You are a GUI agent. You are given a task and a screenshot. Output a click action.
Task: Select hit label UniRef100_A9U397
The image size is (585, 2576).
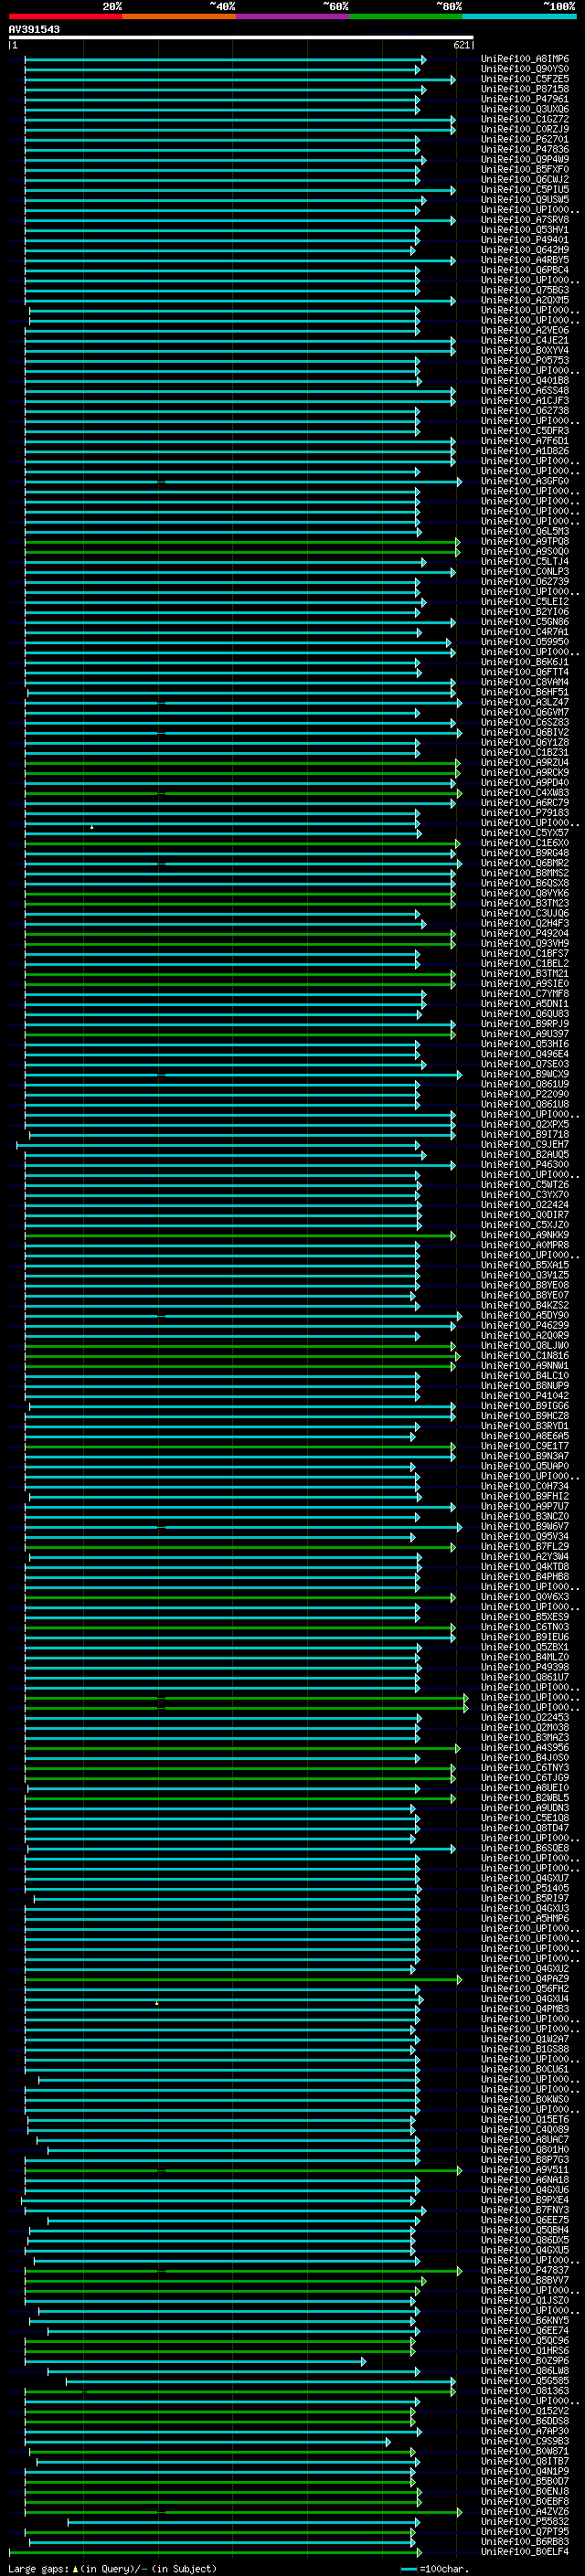click(x=525, y=1034)
